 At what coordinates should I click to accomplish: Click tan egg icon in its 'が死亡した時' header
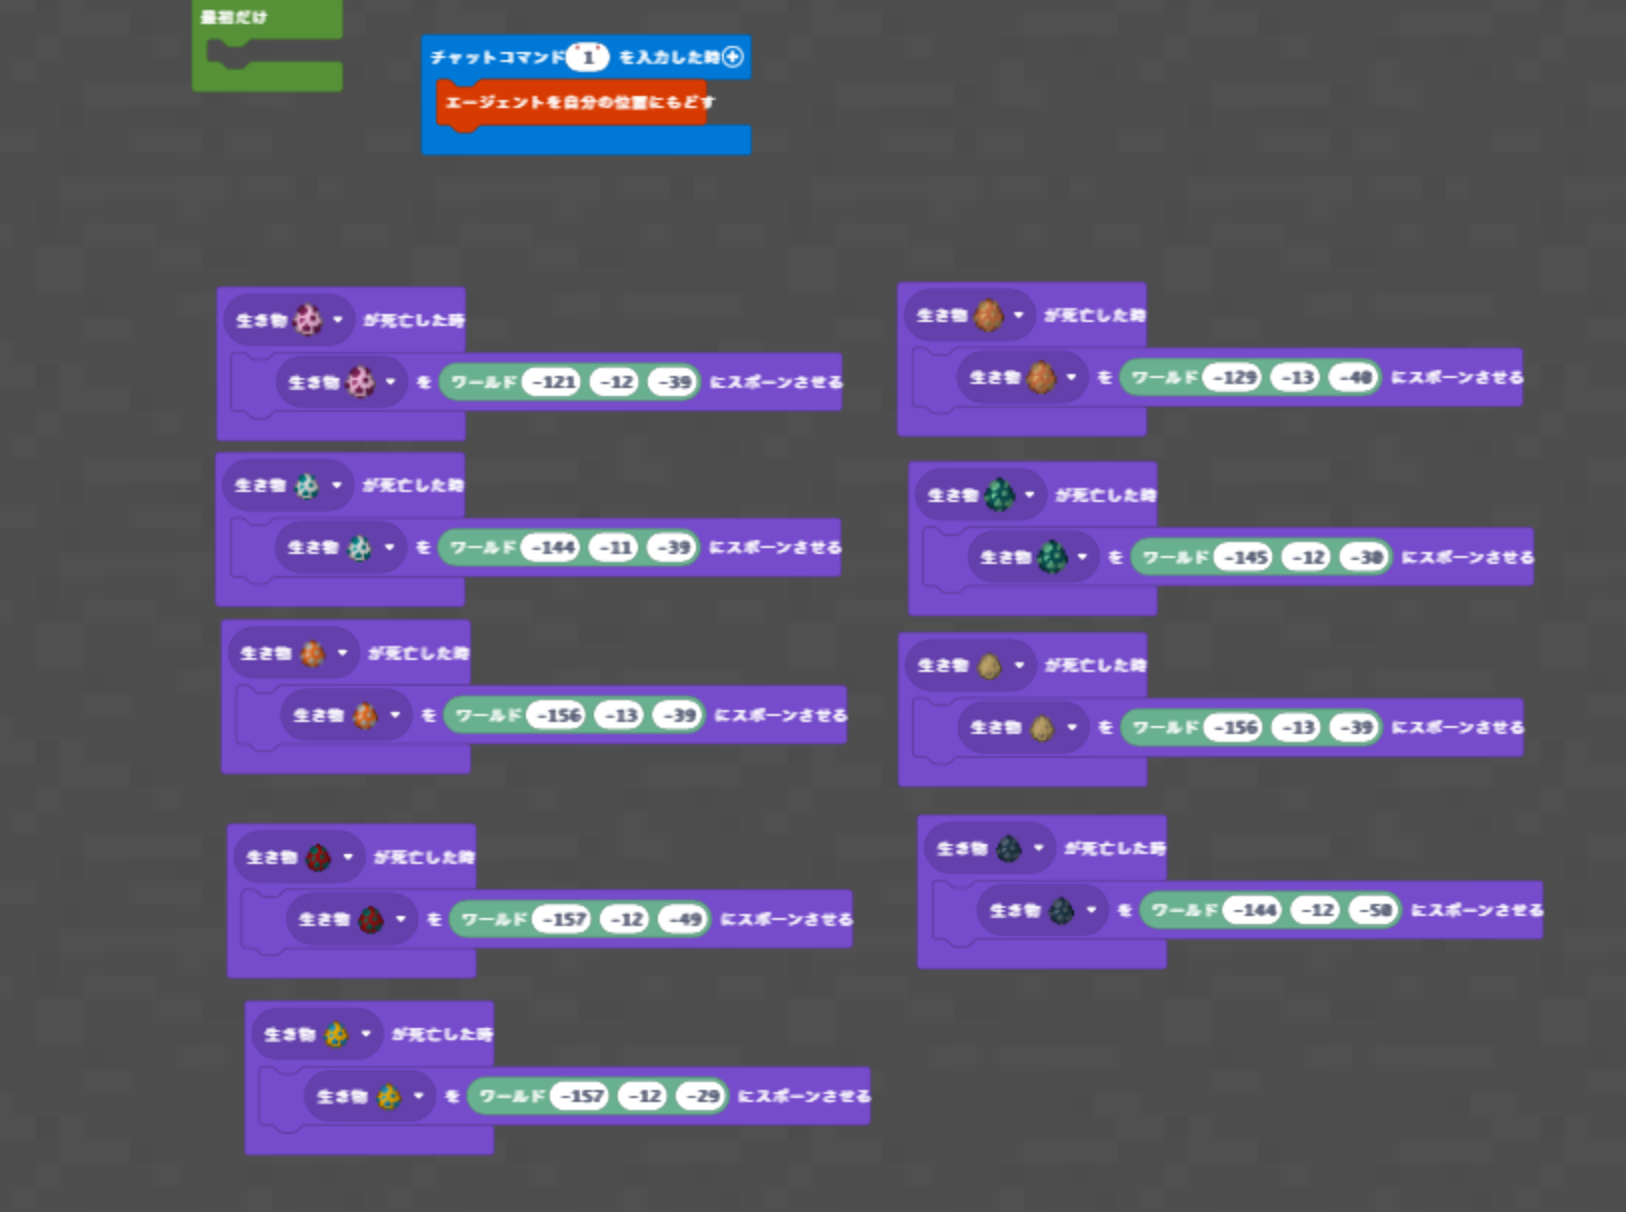coord(989,666)
